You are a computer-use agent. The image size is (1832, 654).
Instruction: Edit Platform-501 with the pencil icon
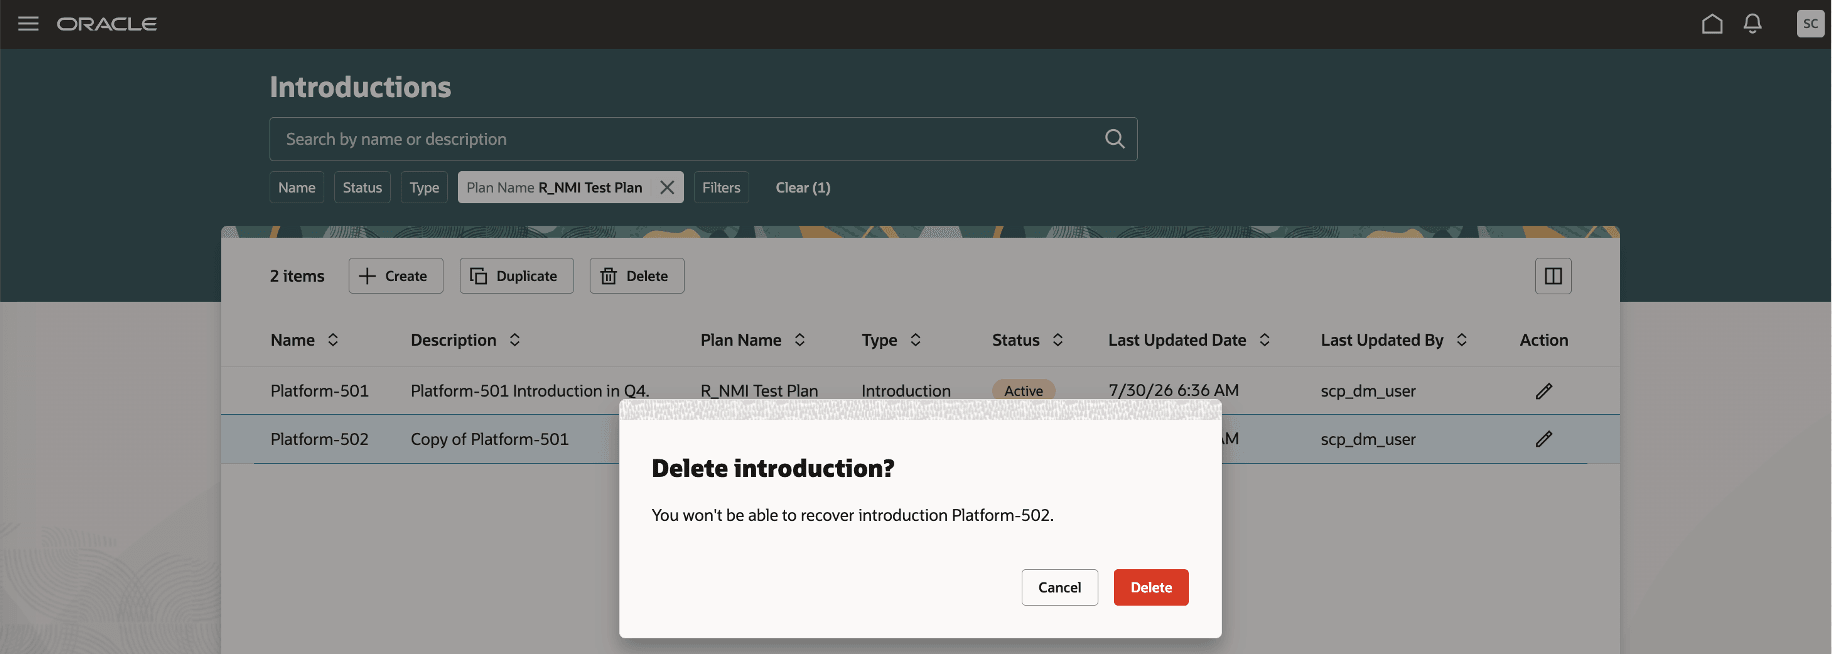[1544, 391]
